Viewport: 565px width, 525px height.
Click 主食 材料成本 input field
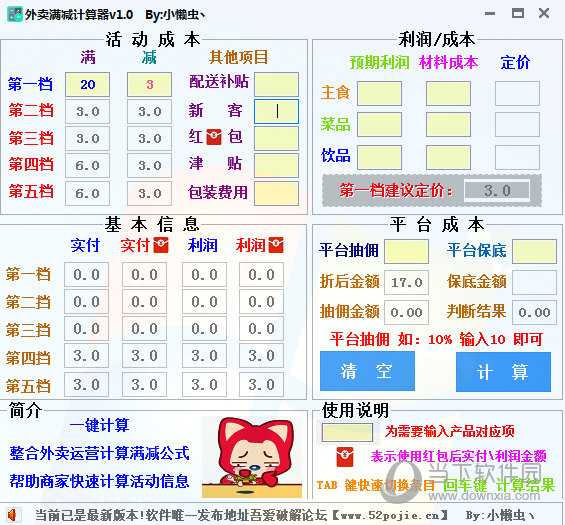448,93
